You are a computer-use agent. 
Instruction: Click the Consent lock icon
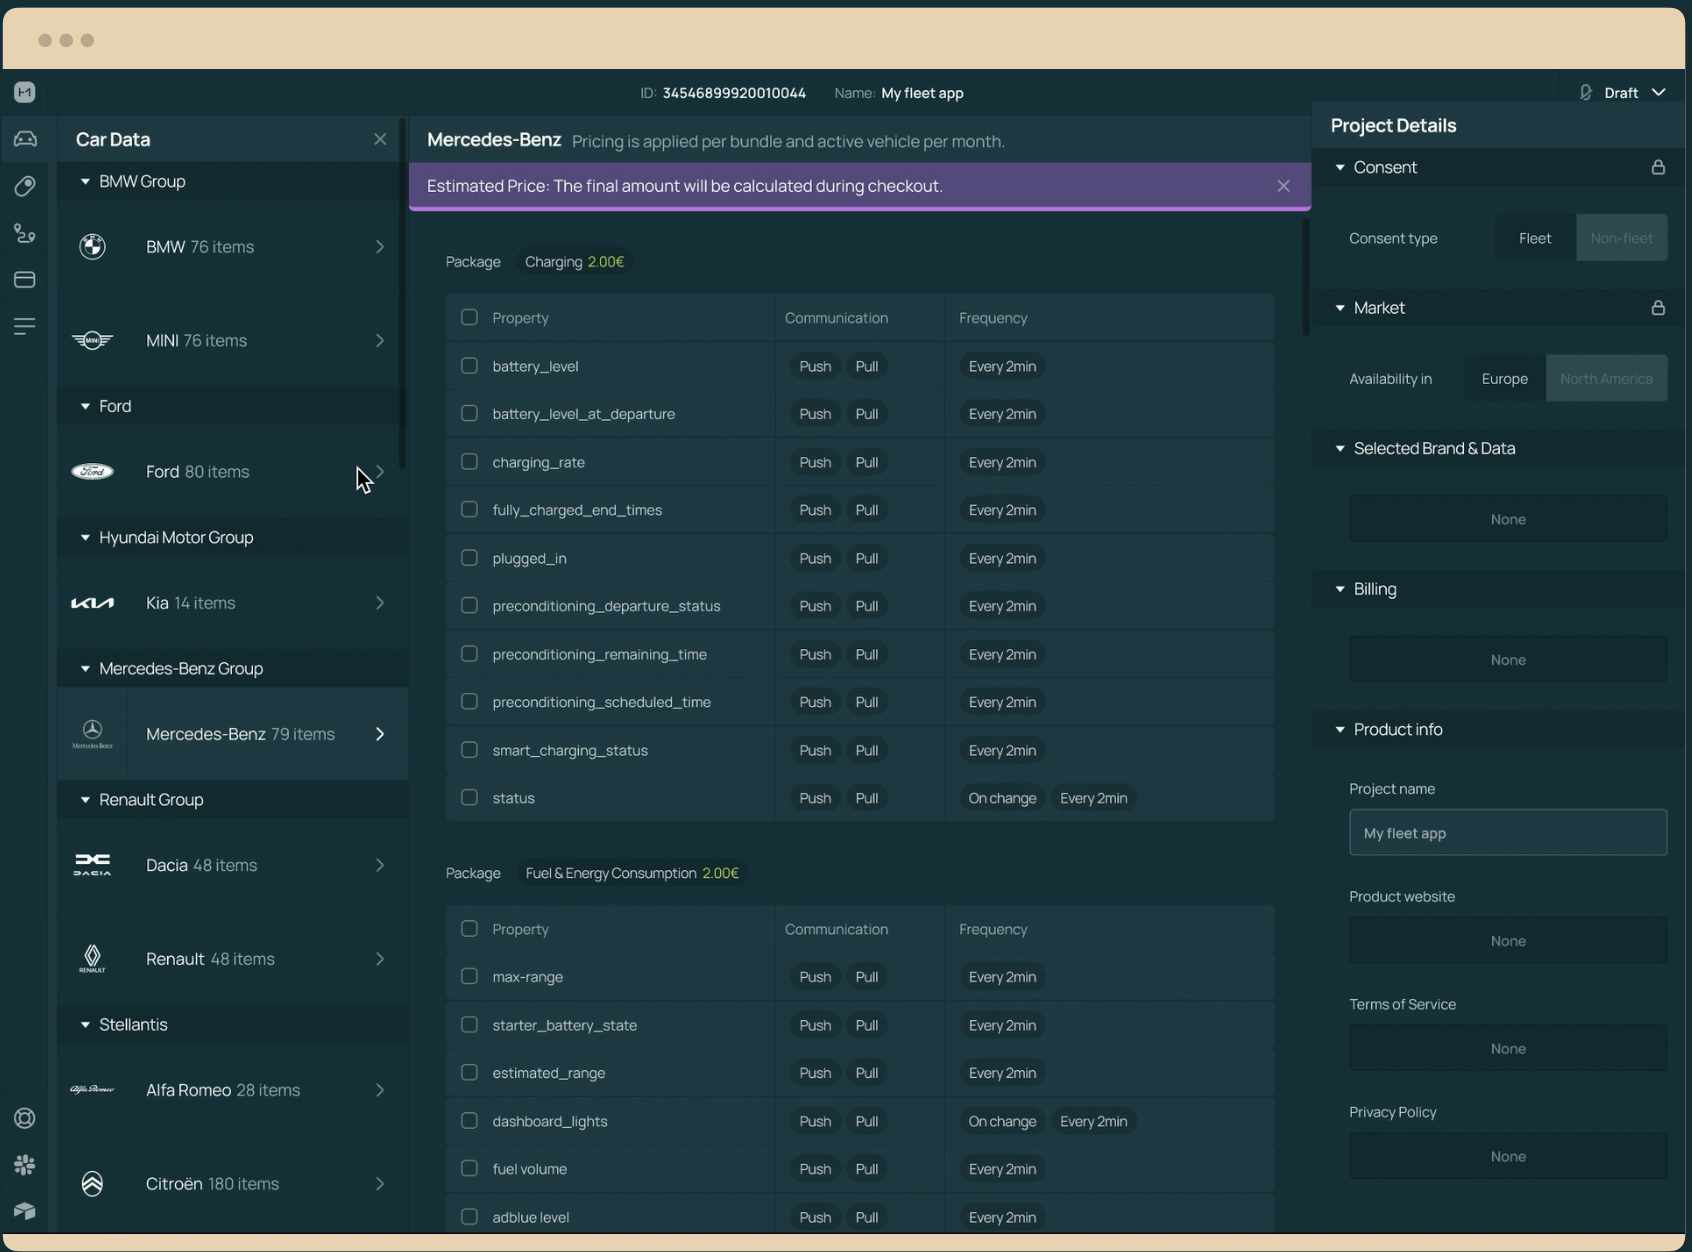1658,167
